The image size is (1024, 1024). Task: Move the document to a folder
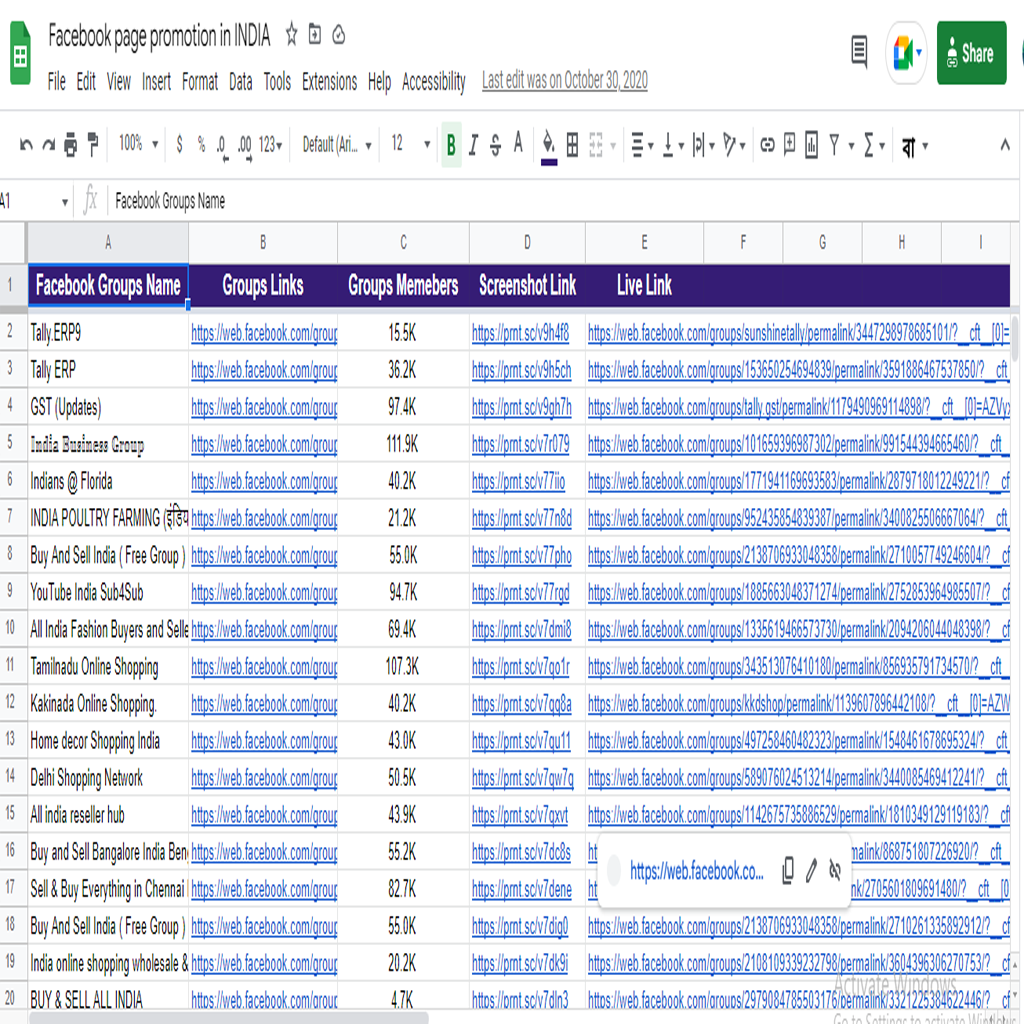tap(315, 34)
